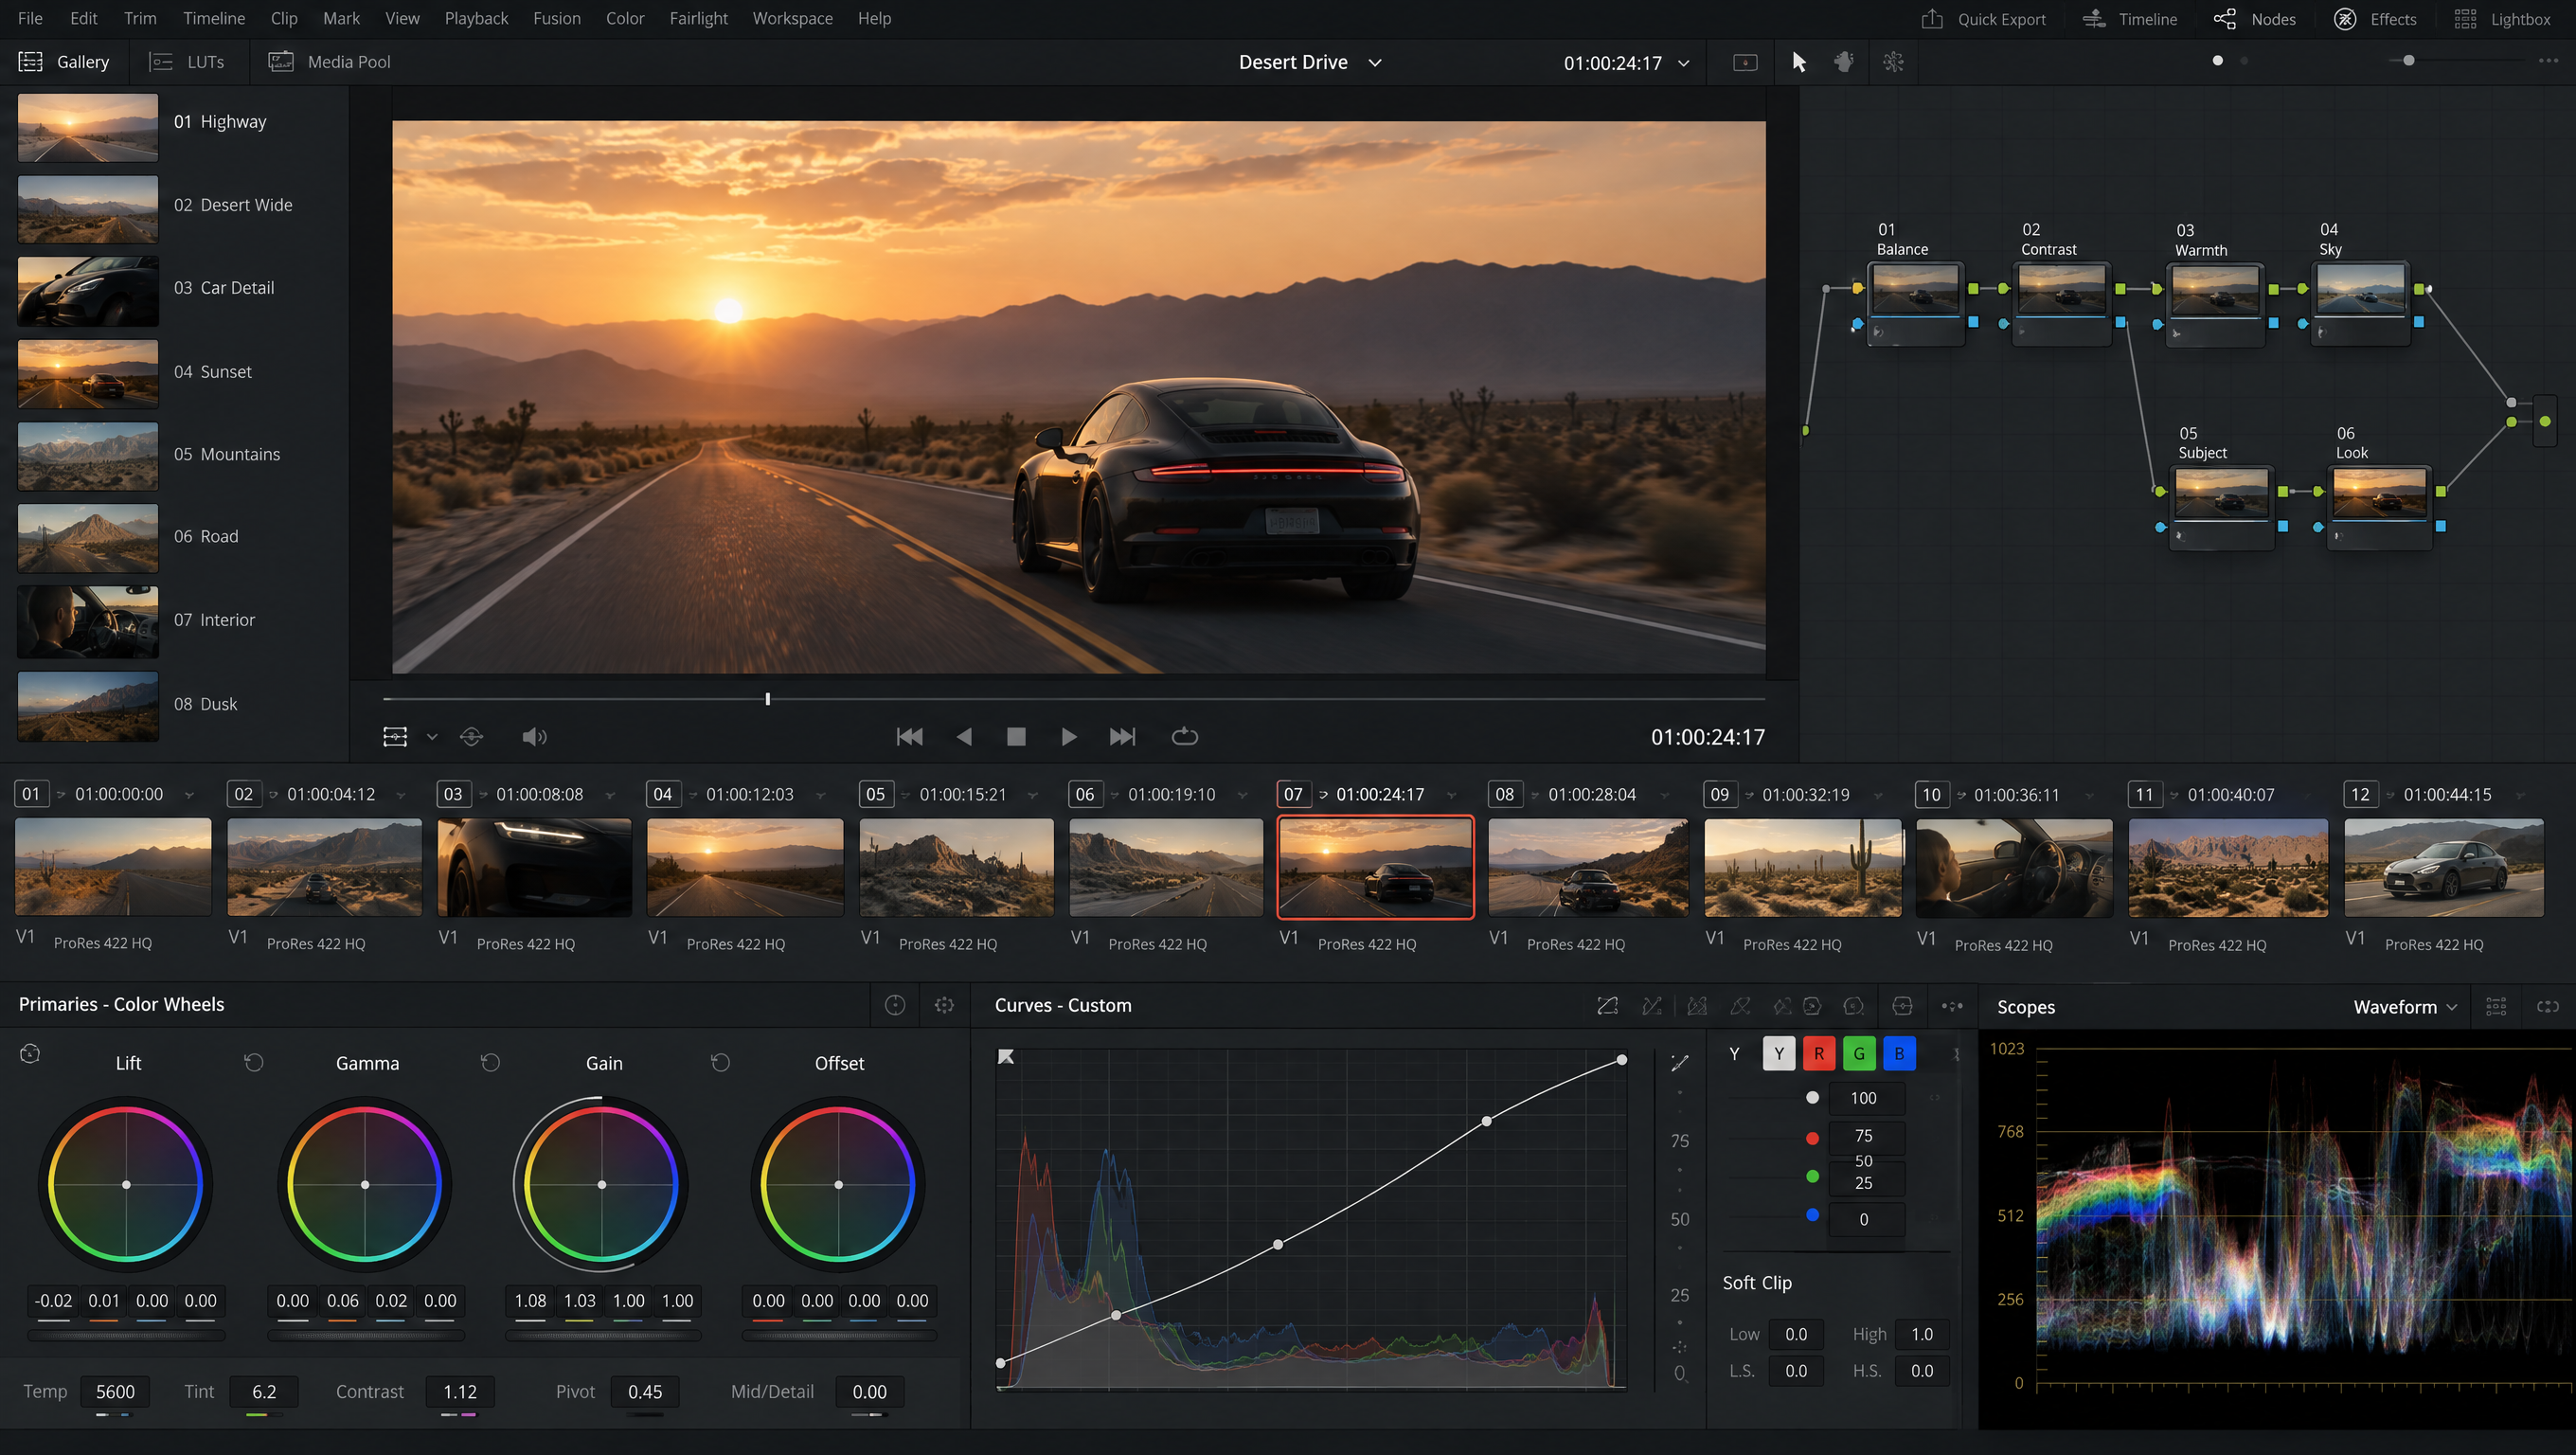This screenshot has width=2576, height=1455.
Task: Select clip 10 thumbnail in timeline
Action: [x=2014, y=867]
